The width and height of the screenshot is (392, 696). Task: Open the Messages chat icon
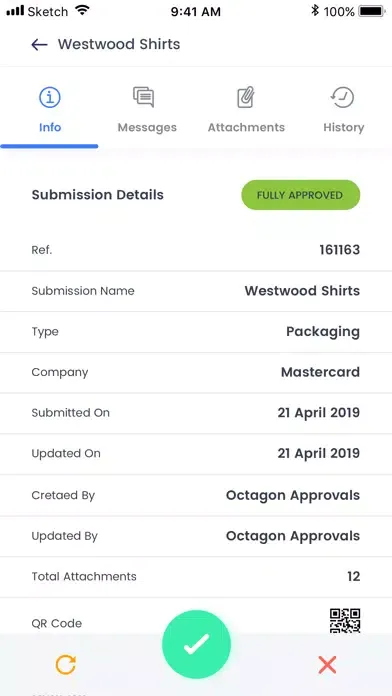144,97
